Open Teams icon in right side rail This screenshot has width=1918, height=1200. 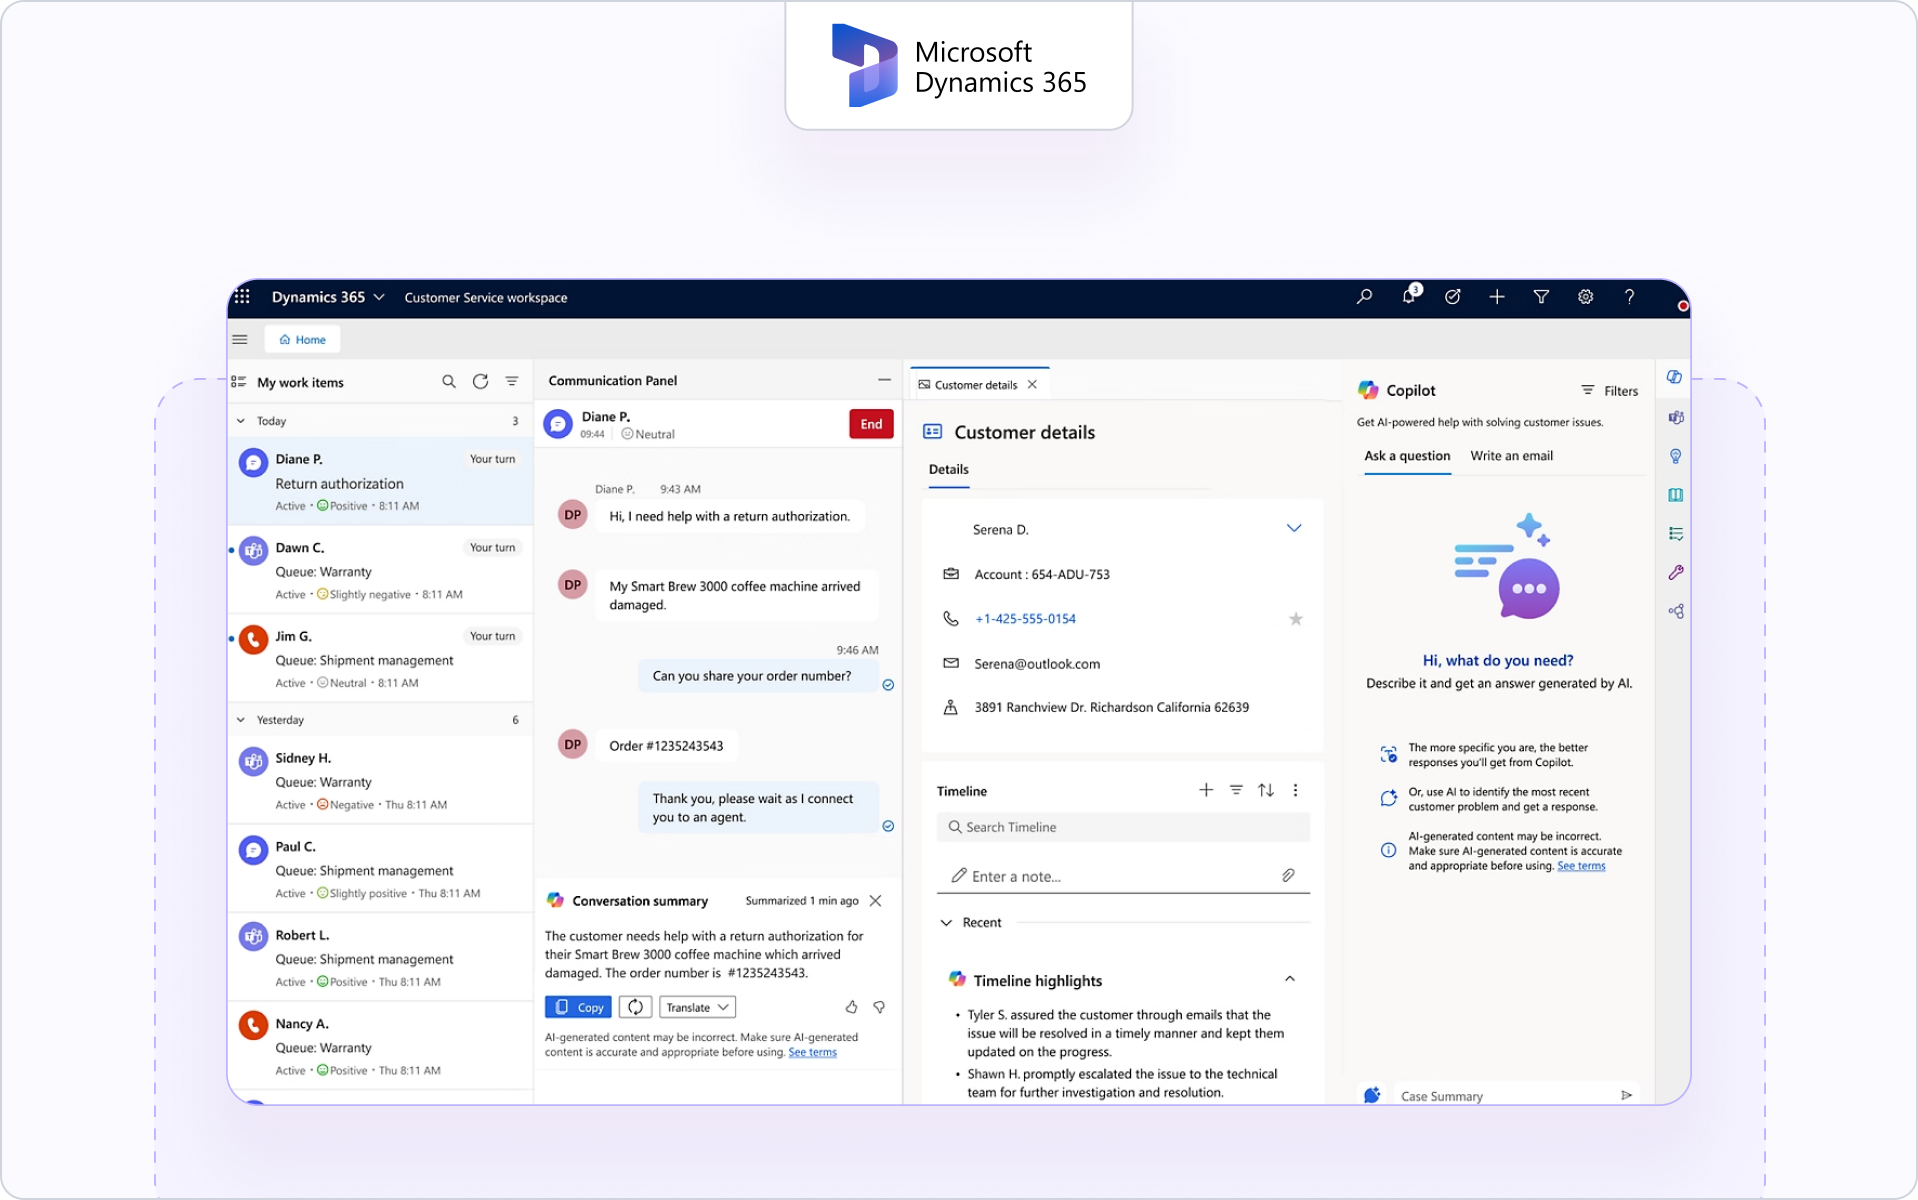pyautogui.click(x=1675, y=417)
